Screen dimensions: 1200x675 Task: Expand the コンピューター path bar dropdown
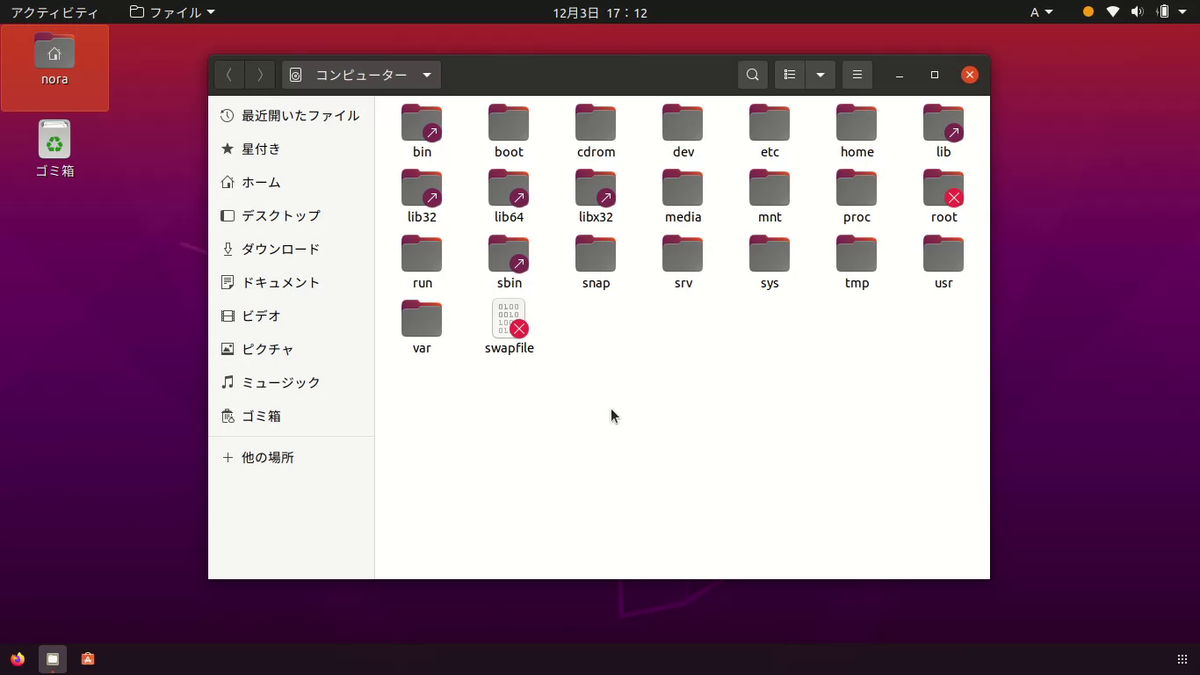(427, 74)
